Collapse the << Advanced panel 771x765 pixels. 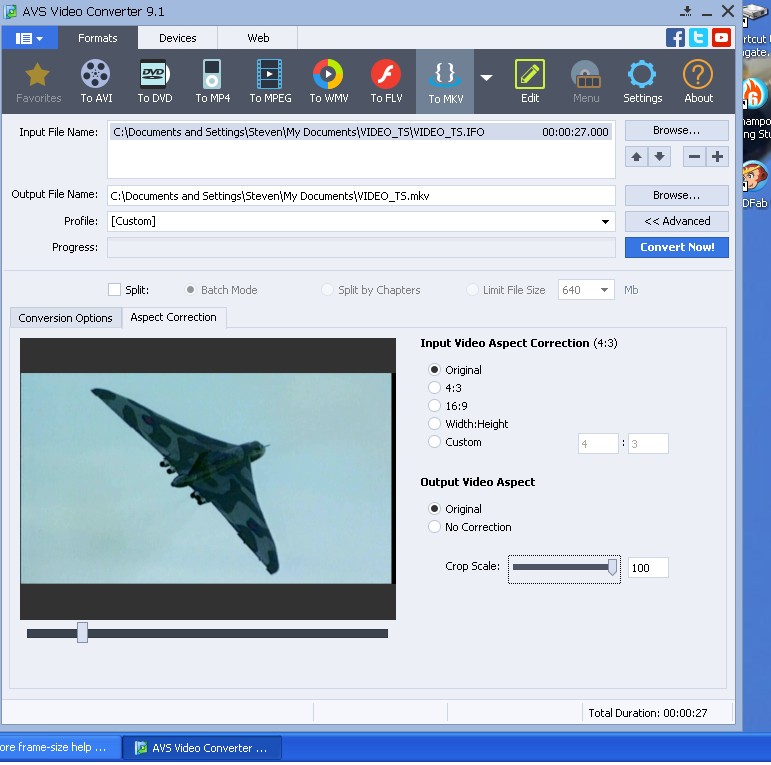click(677, 221)
